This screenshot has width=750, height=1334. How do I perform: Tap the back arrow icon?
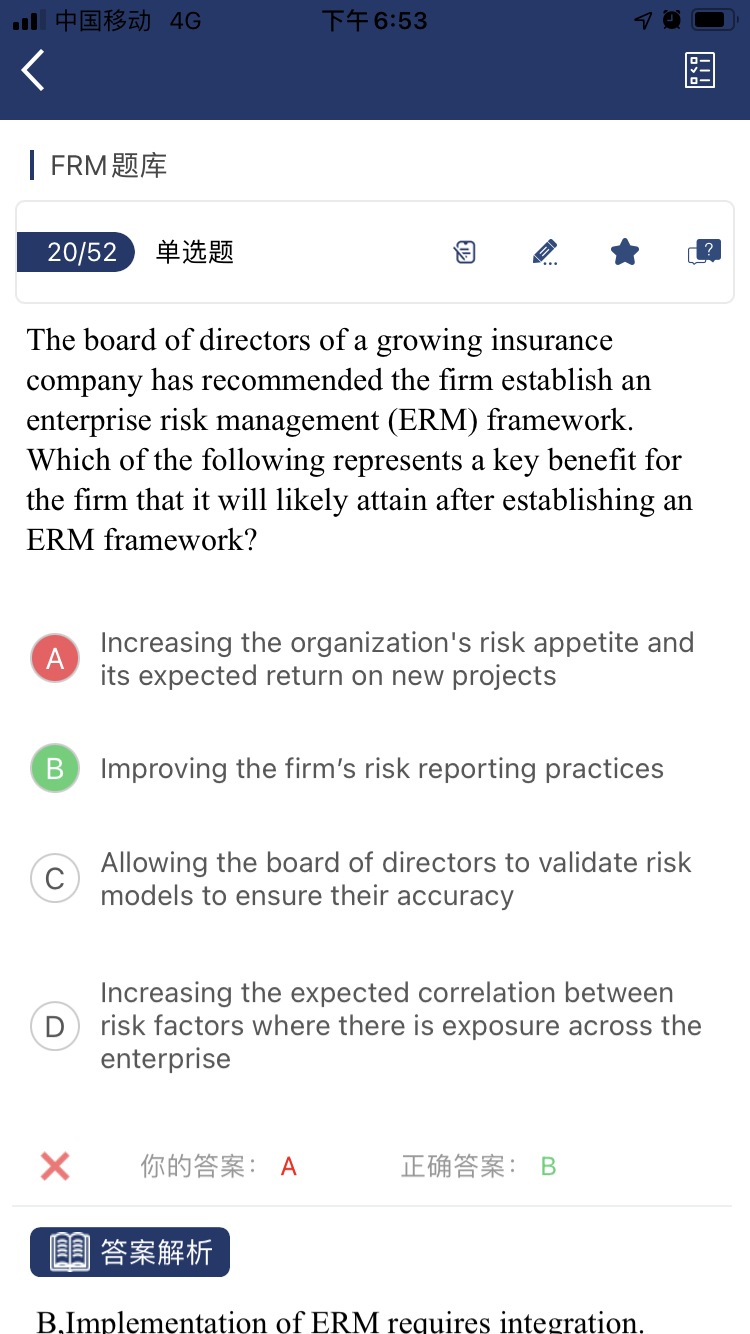[34, 70]
